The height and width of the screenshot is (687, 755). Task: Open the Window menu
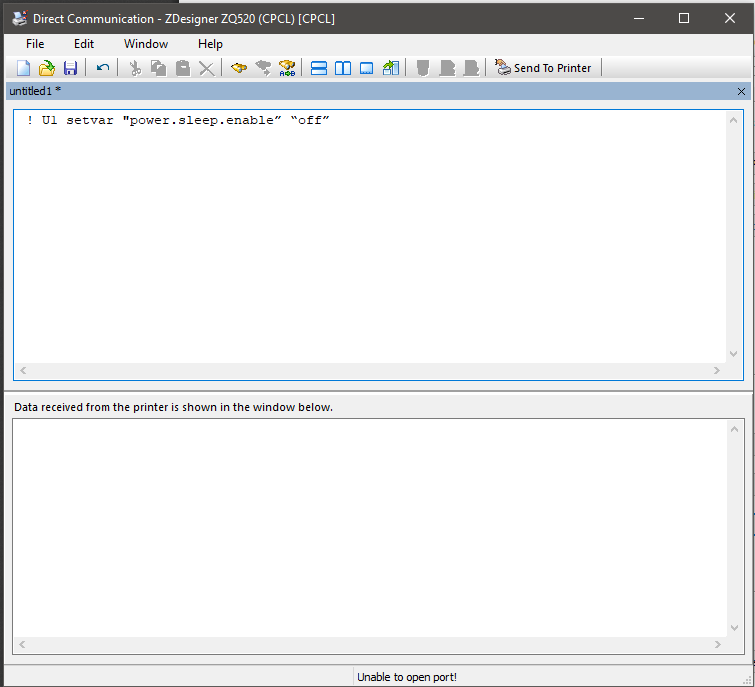point(146,44)
